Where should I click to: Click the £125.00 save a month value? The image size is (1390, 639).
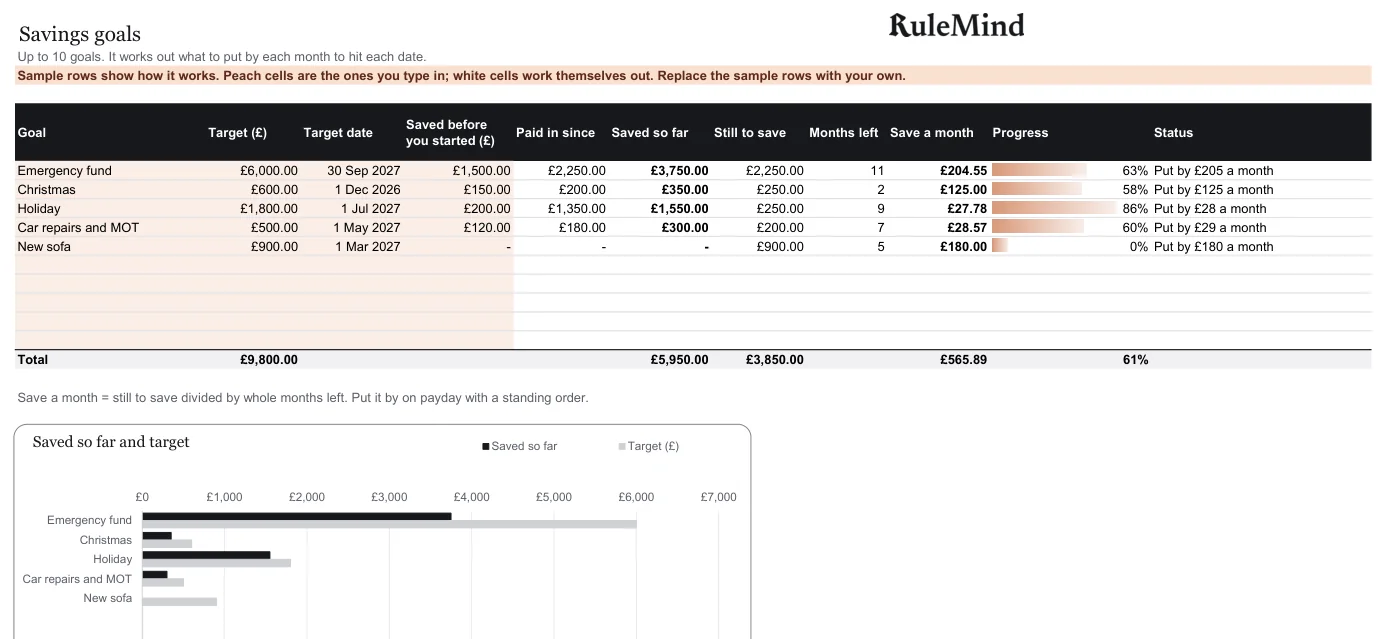(x=963, y=190)
